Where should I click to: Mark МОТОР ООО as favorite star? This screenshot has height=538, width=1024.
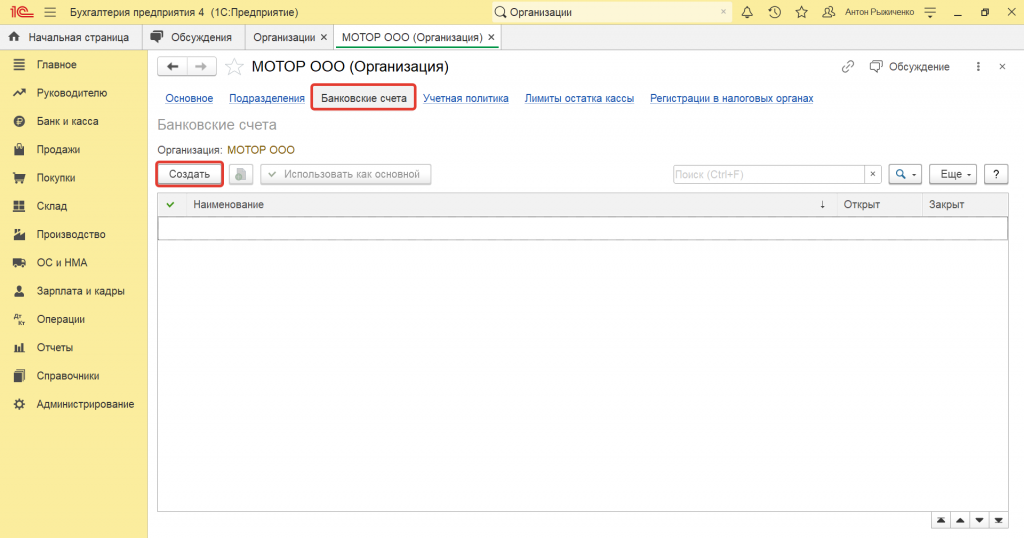pyautogui.click(x=234, y=67)
